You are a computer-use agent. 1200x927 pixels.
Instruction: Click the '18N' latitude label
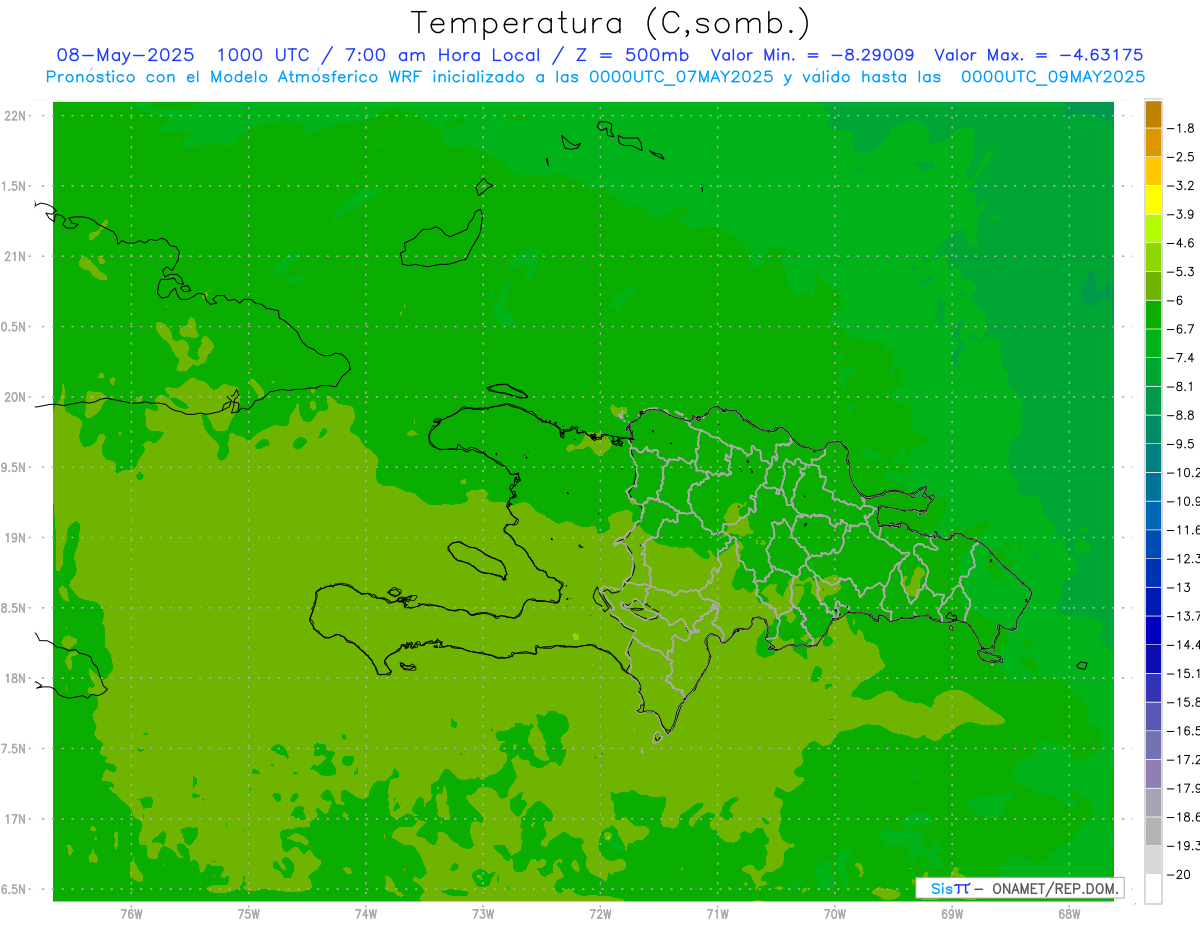[x=15, y=678]
